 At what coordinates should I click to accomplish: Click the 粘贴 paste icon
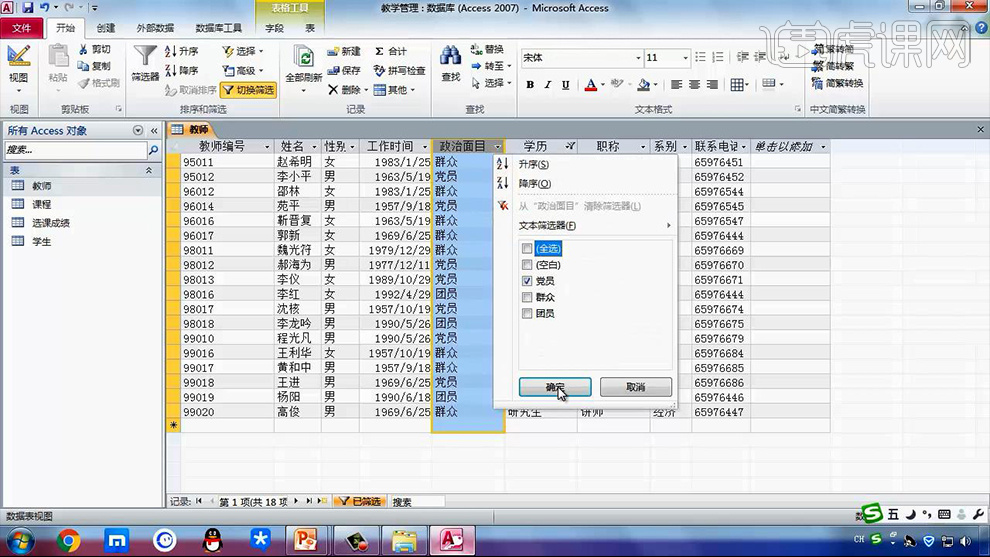click(x=58, y=57)
